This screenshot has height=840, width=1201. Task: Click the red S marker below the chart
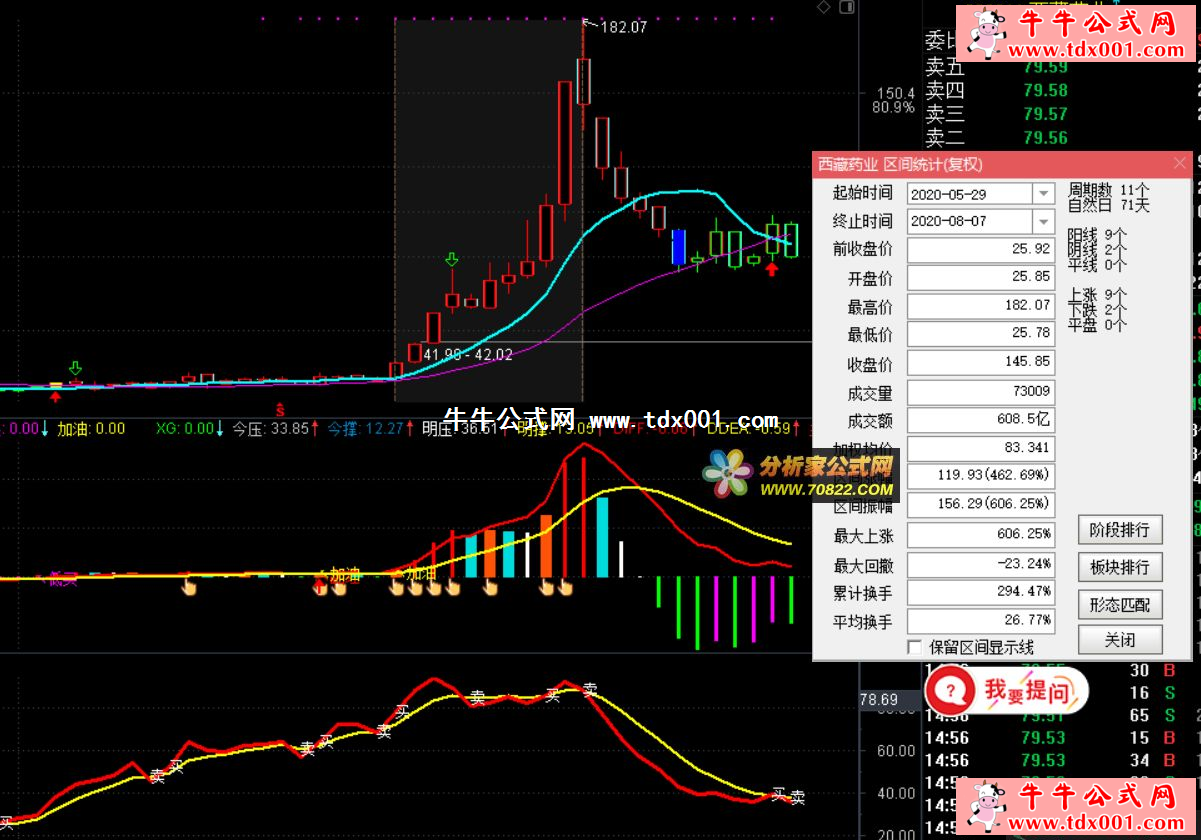[281, 410]
